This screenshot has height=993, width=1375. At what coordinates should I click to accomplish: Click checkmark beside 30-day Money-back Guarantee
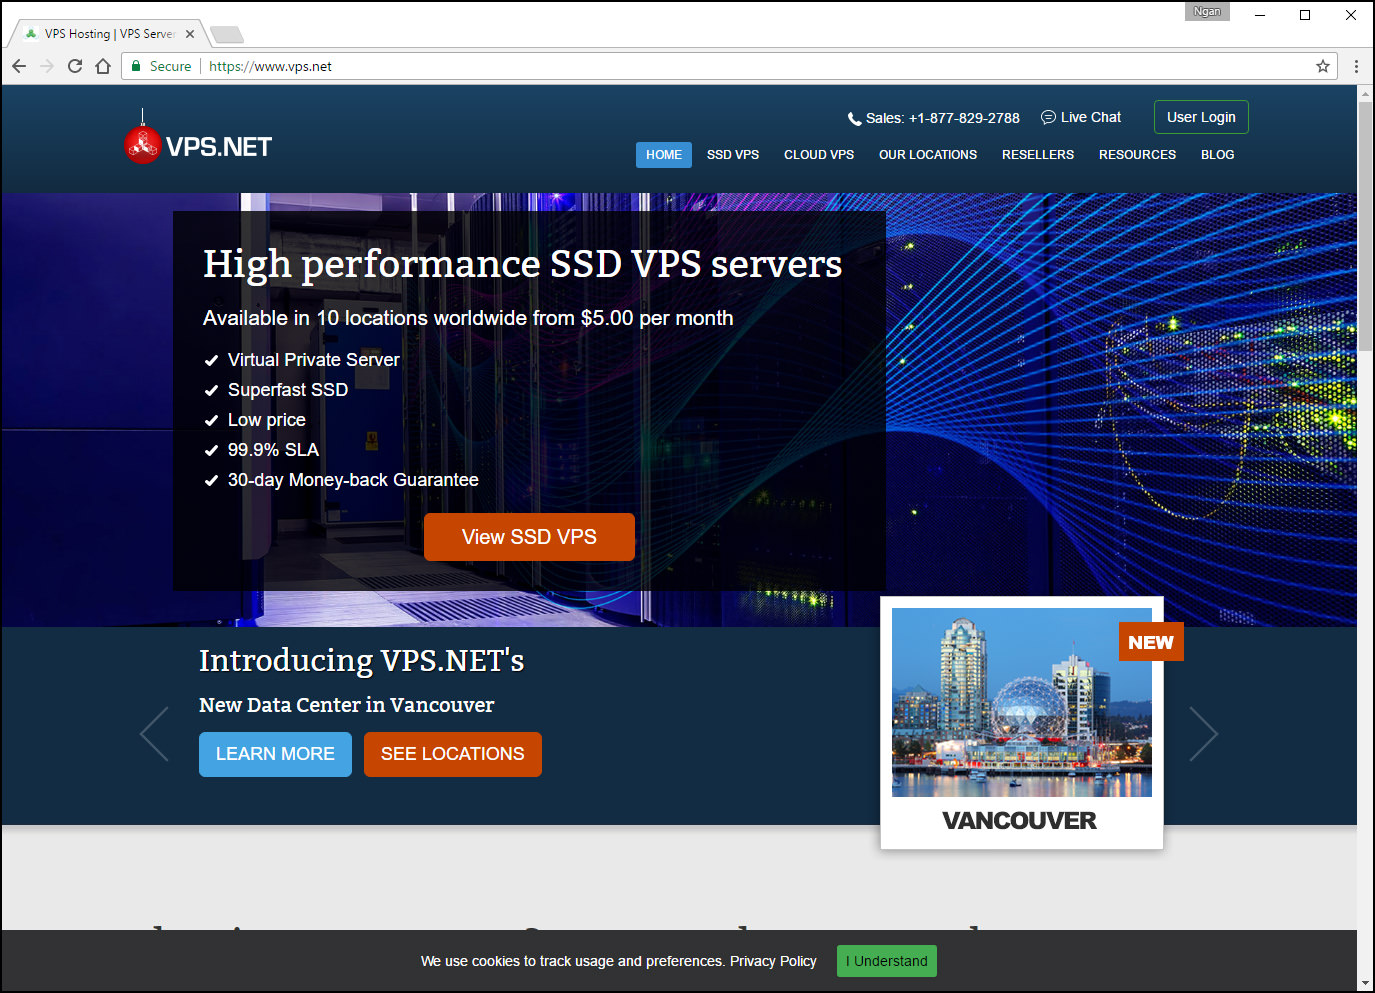pyautogui.click(x=211, y=481)
